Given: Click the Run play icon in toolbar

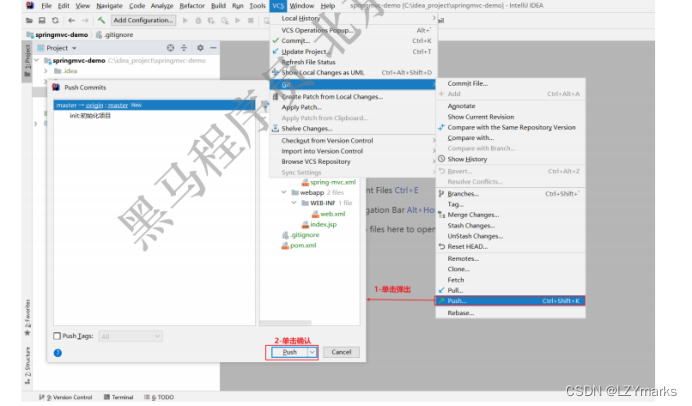Looking at the screenshot, I should click(x=185, y=20).
